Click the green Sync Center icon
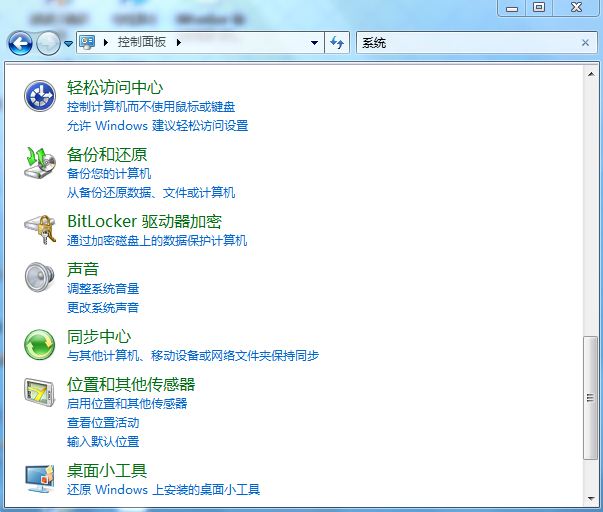The image size is (603, 512). [x=40, y=345]
